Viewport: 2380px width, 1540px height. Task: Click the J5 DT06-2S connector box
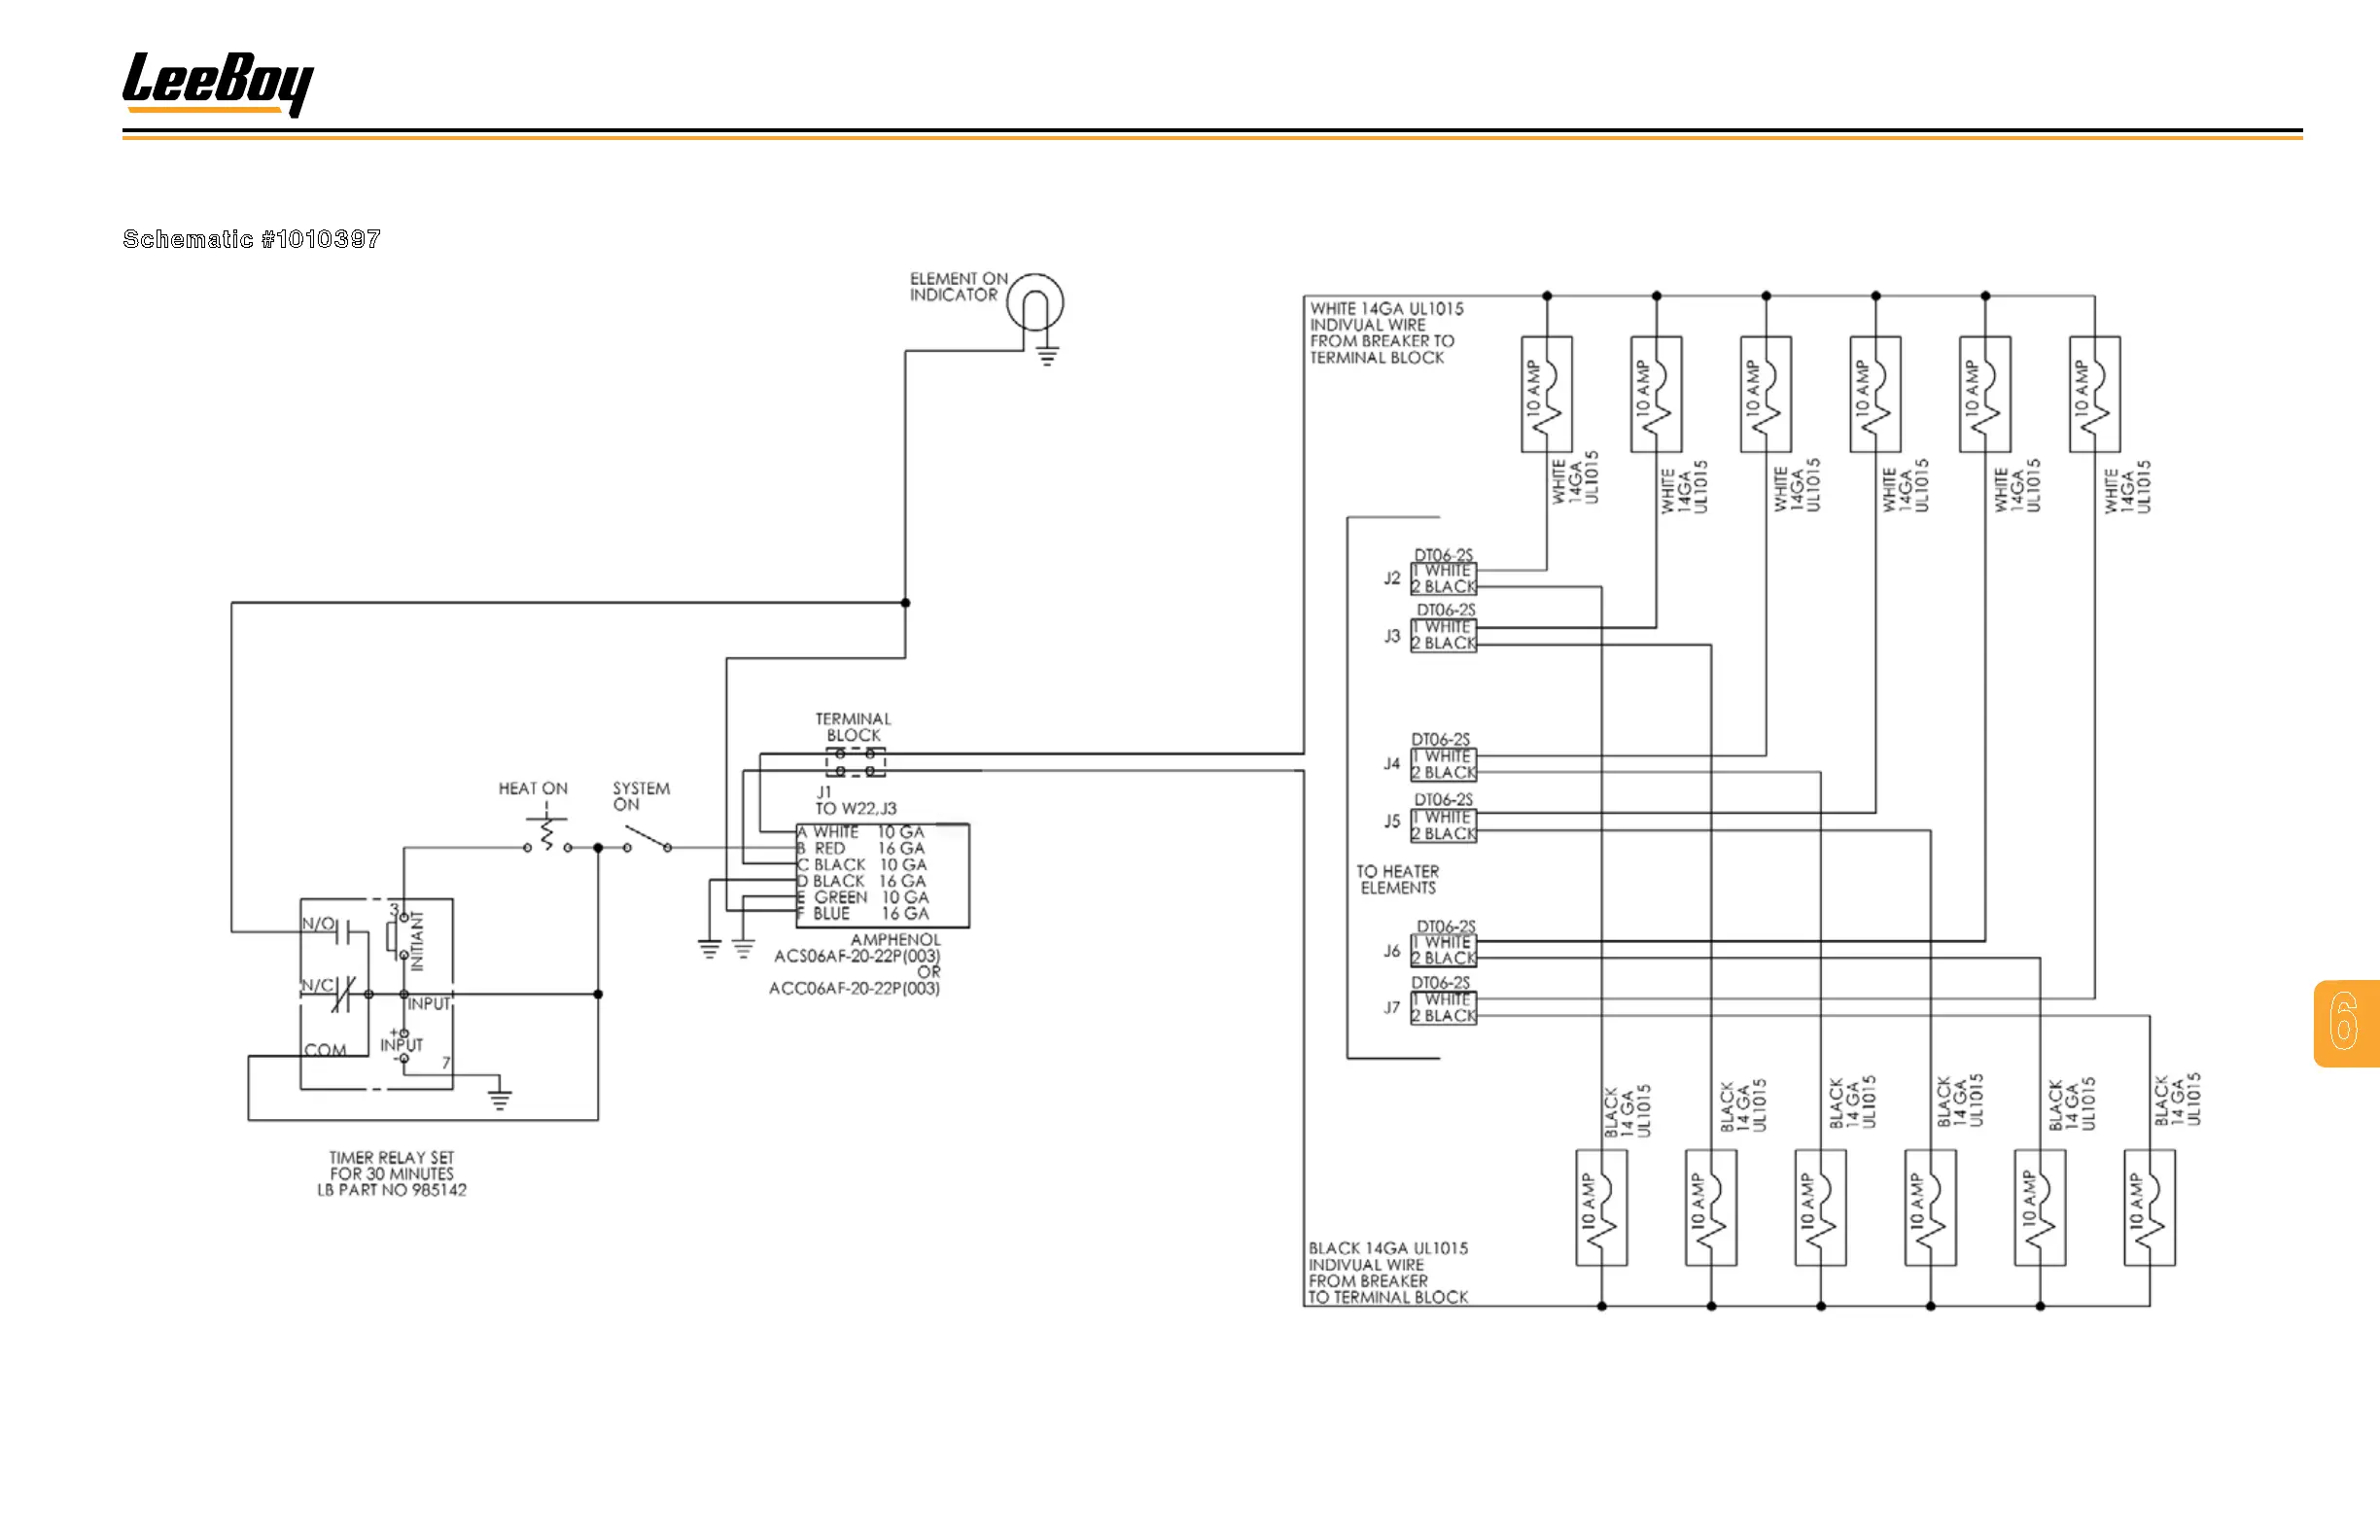pos(1443,826)
